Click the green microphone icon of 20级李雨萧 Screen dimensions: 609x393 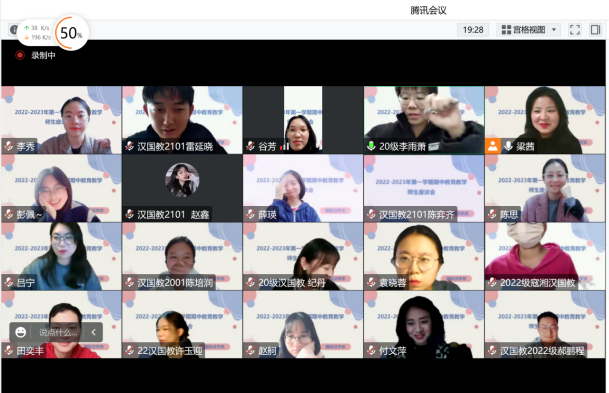371,146
